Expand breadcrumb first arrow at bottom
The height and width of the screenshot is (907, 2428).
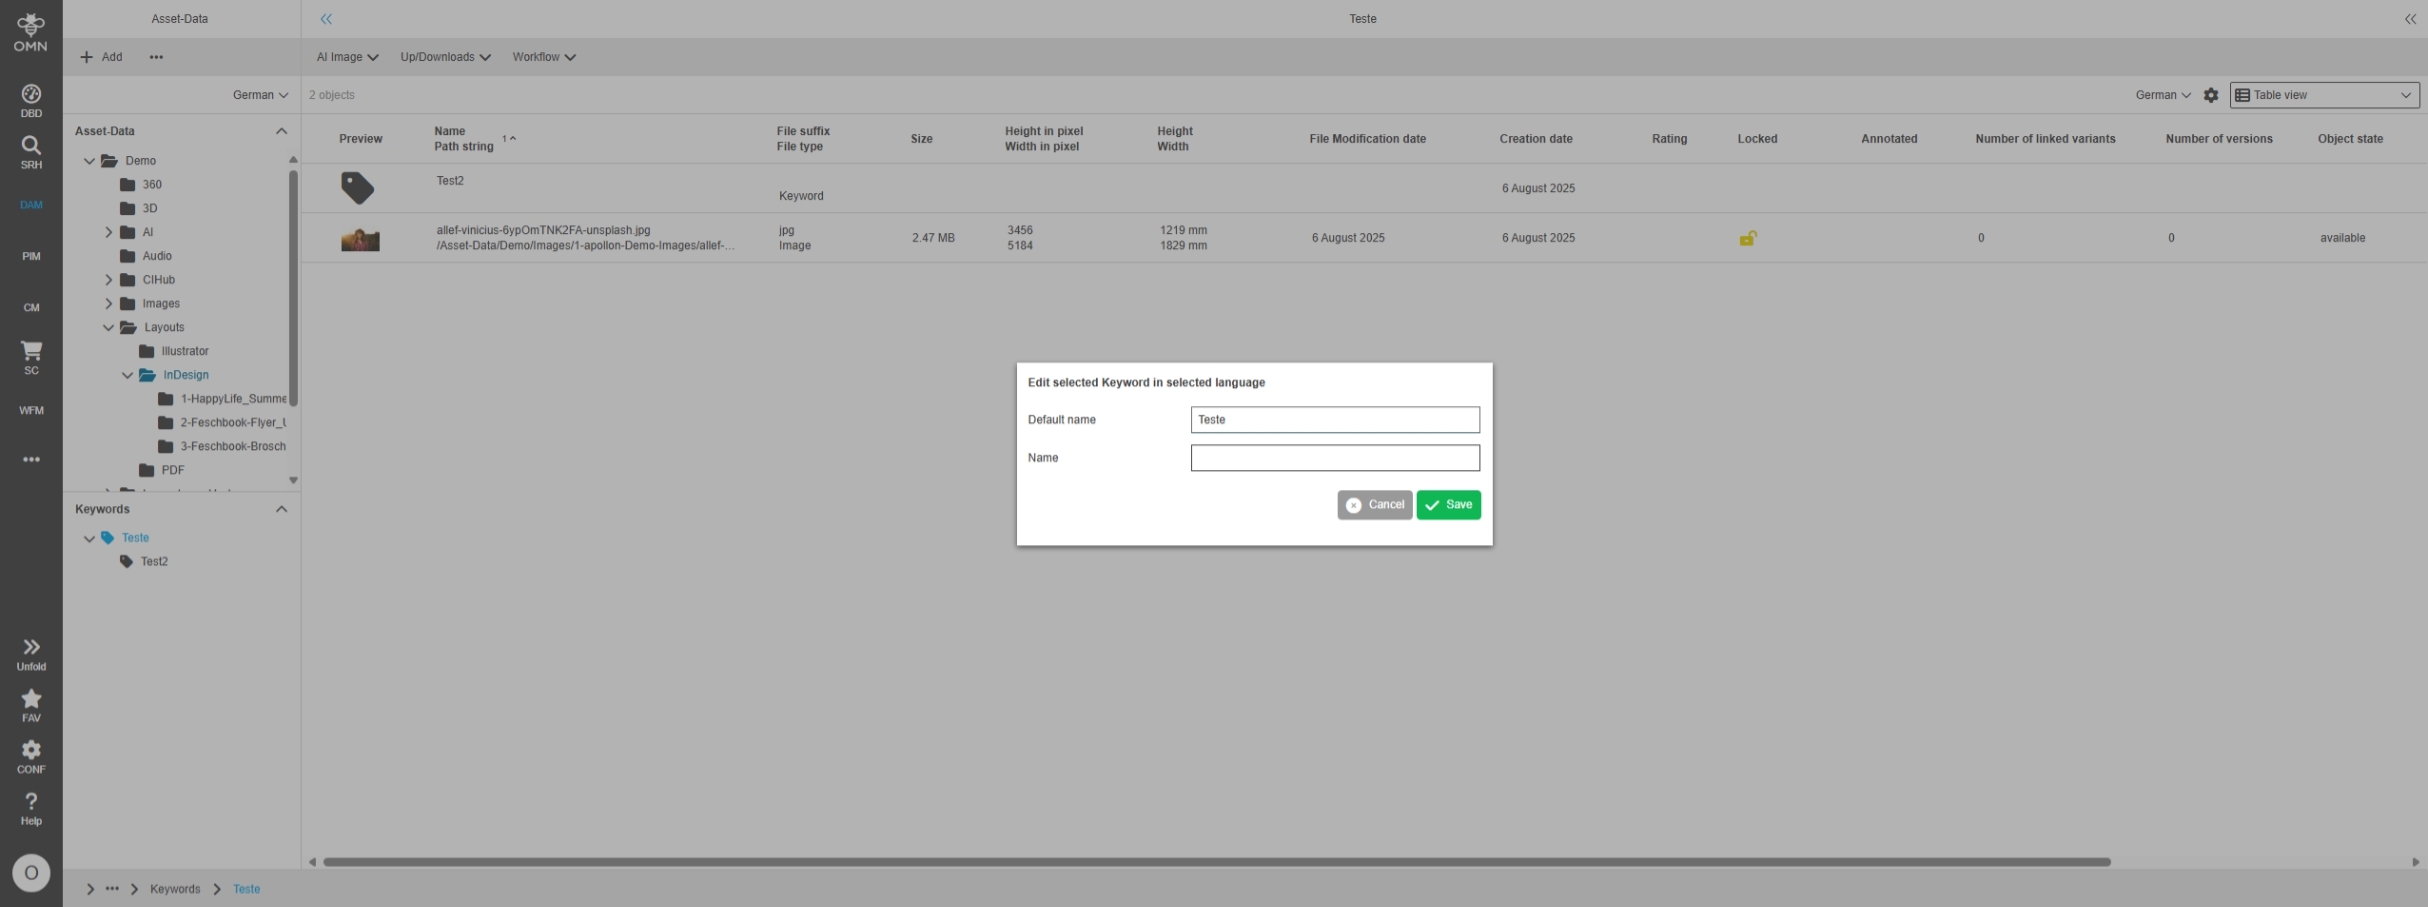90,889
